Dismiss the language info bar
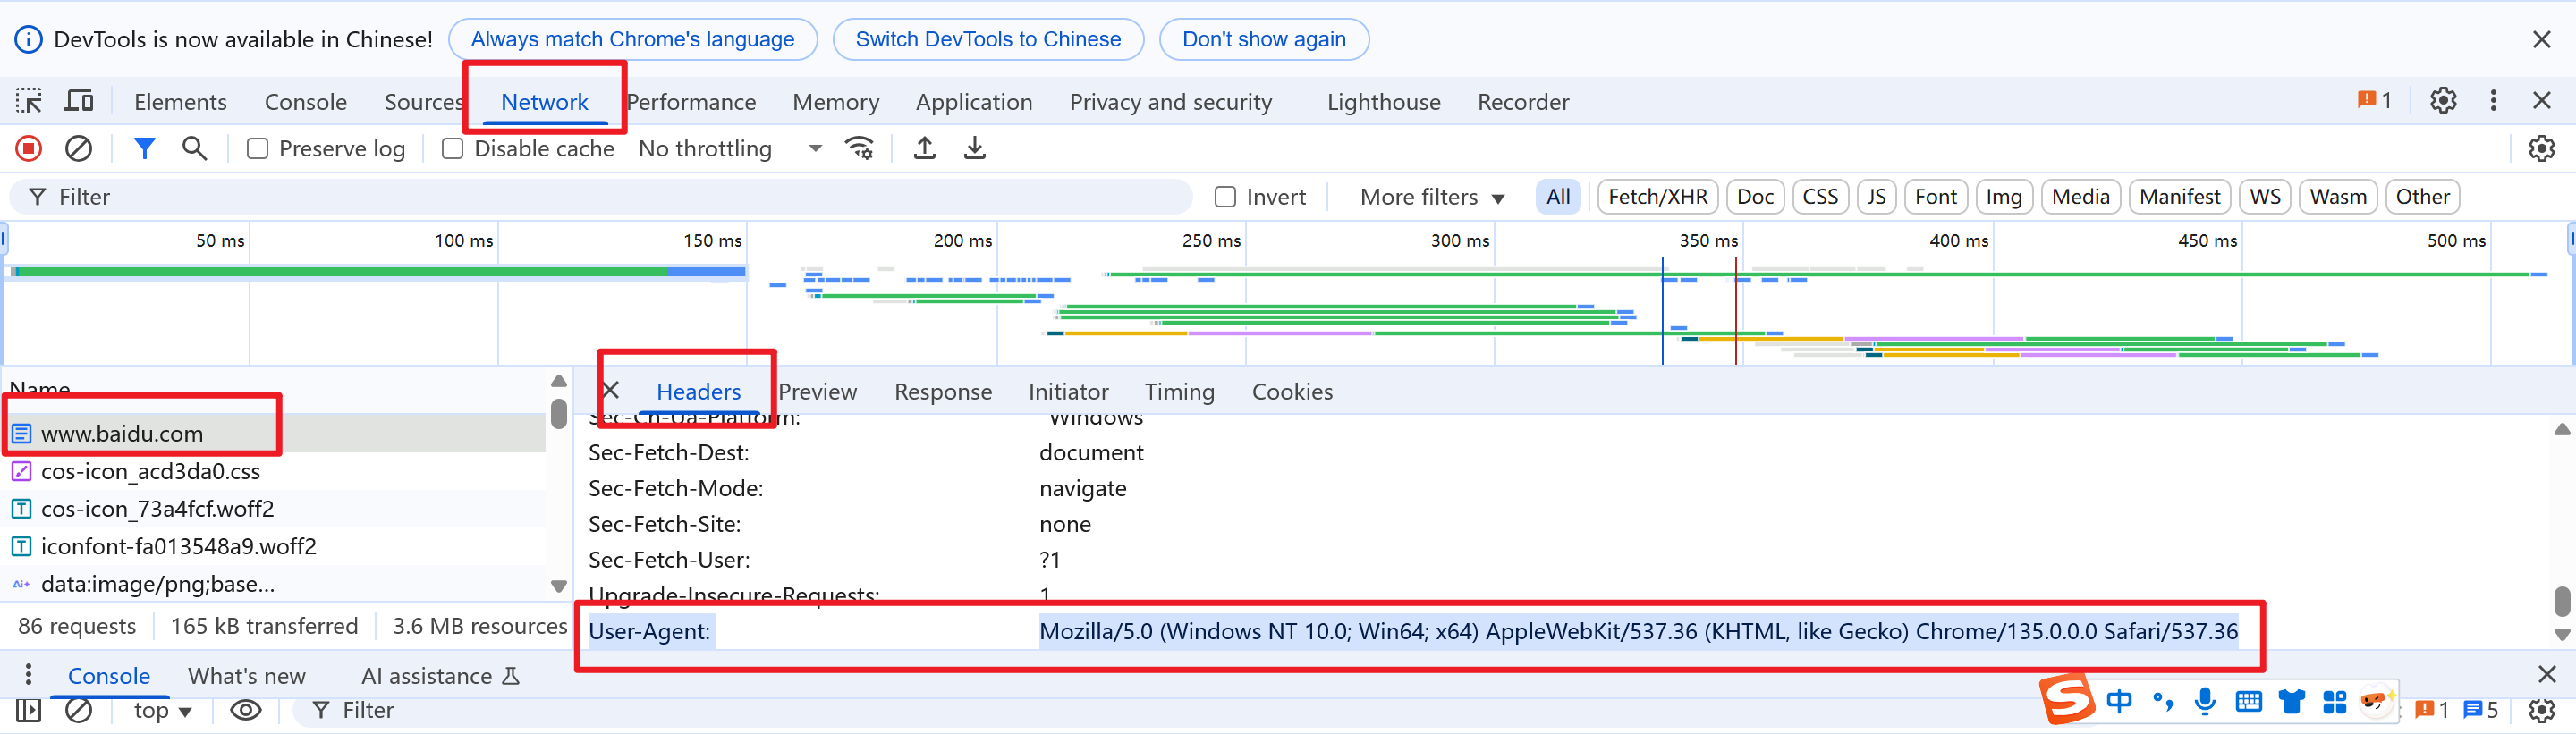The width and height of the screenshot is (2576, 734). pos(2542,39)
